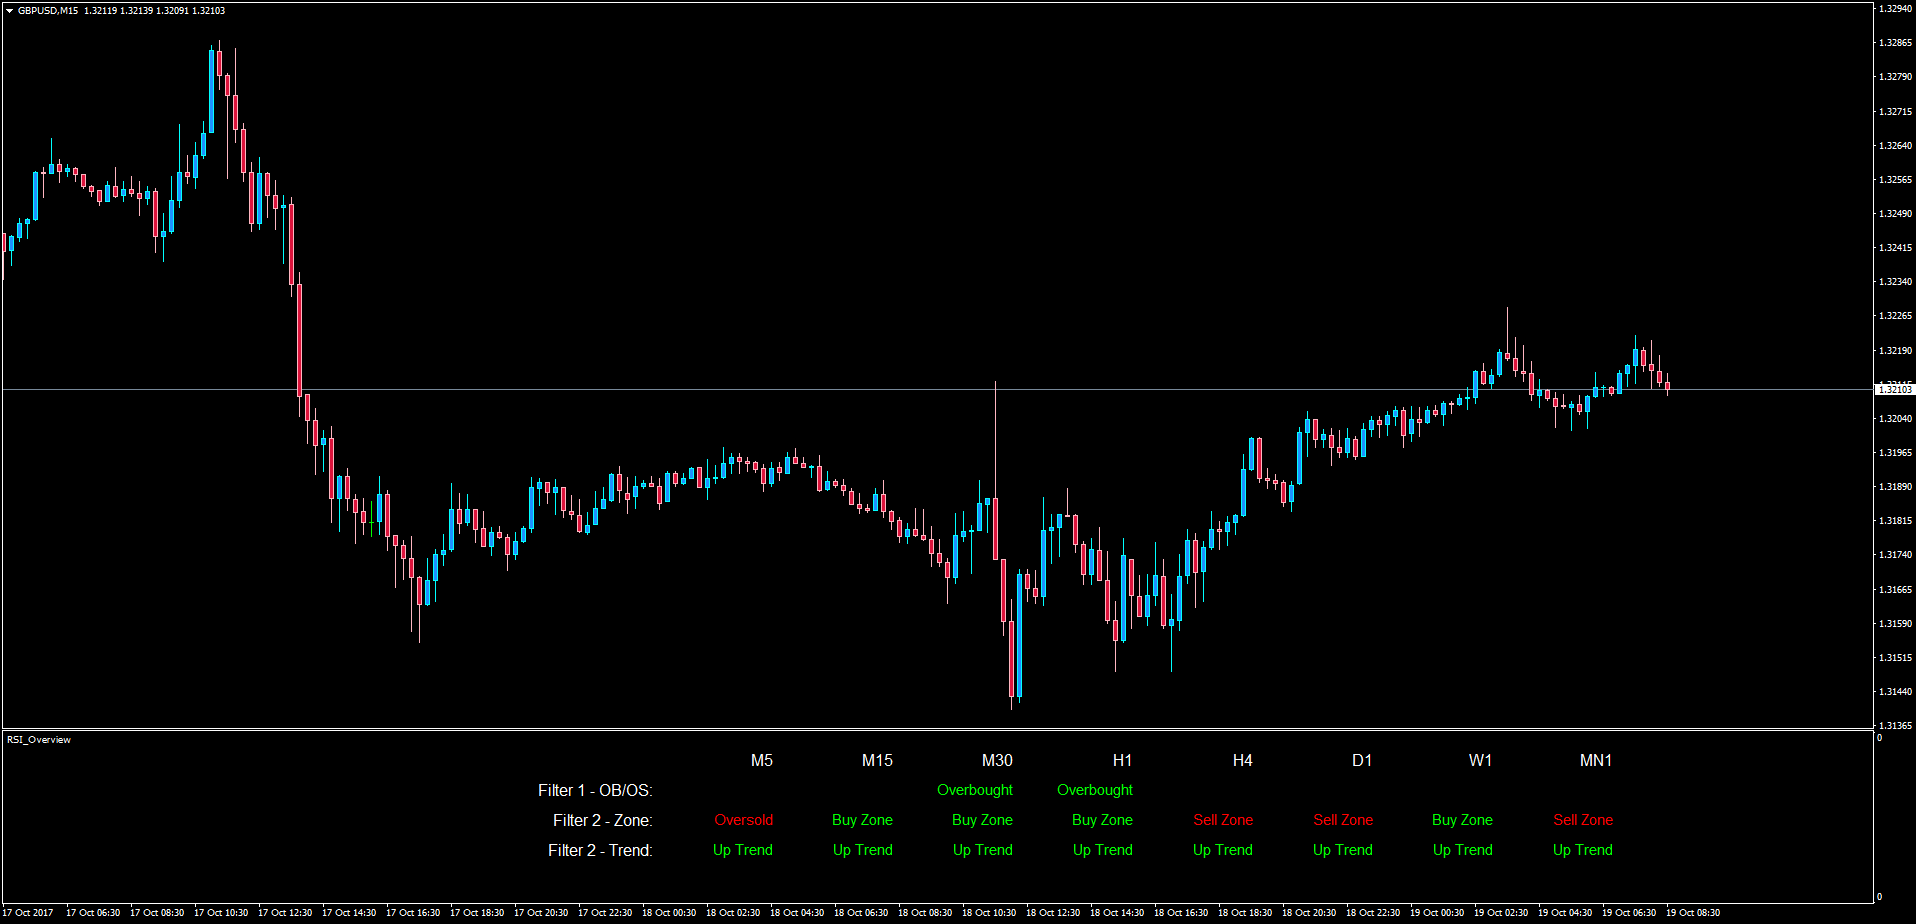
Task: Click the 'Filter 1 - OB/OS:' row label
Action: tap(595, 791)
